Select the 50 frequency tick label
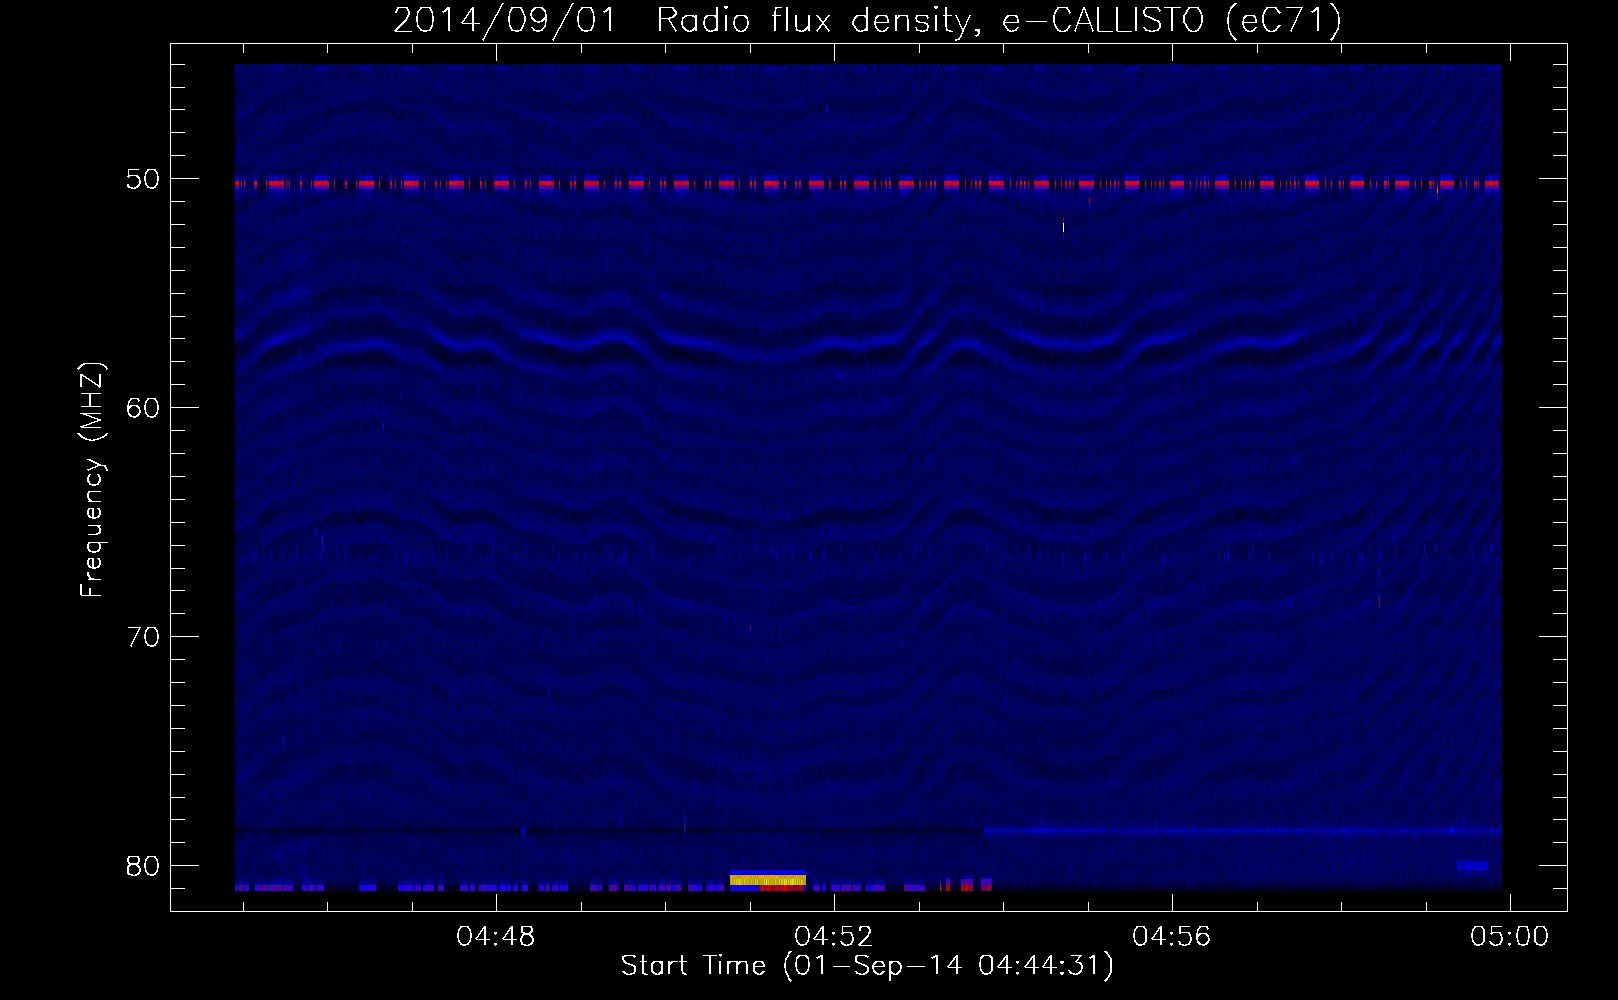This screenshot has width=1618, height=1000. pyautogui.click(x=142, y=179)
